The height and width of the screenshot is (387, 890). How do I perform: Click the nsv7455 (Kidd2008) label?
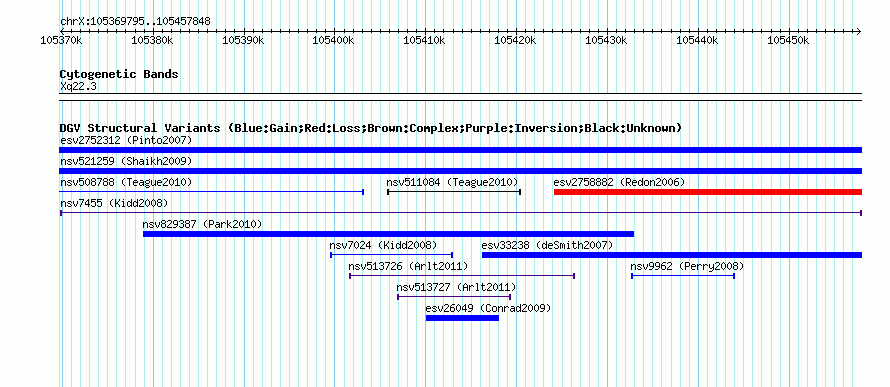click(x=114, y=203)
